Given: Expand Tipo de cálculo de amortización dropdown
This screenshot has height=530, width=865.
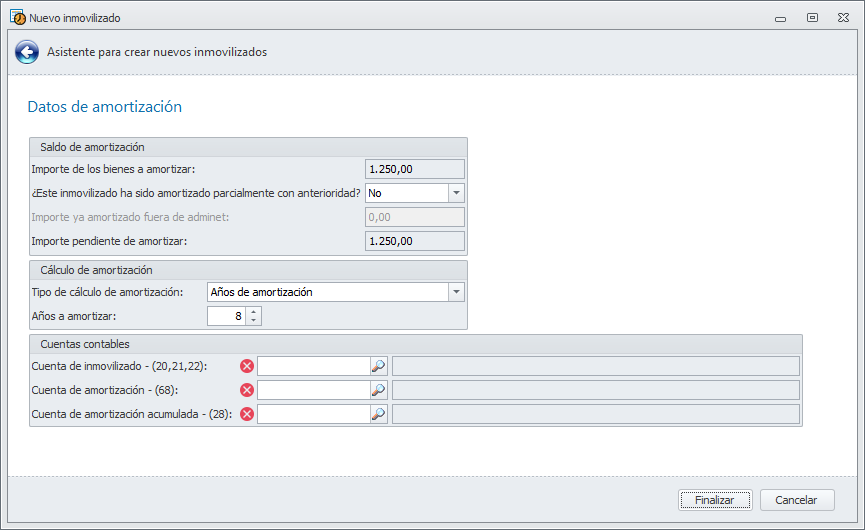Looking at the screenshot, I should pos(456,292).
